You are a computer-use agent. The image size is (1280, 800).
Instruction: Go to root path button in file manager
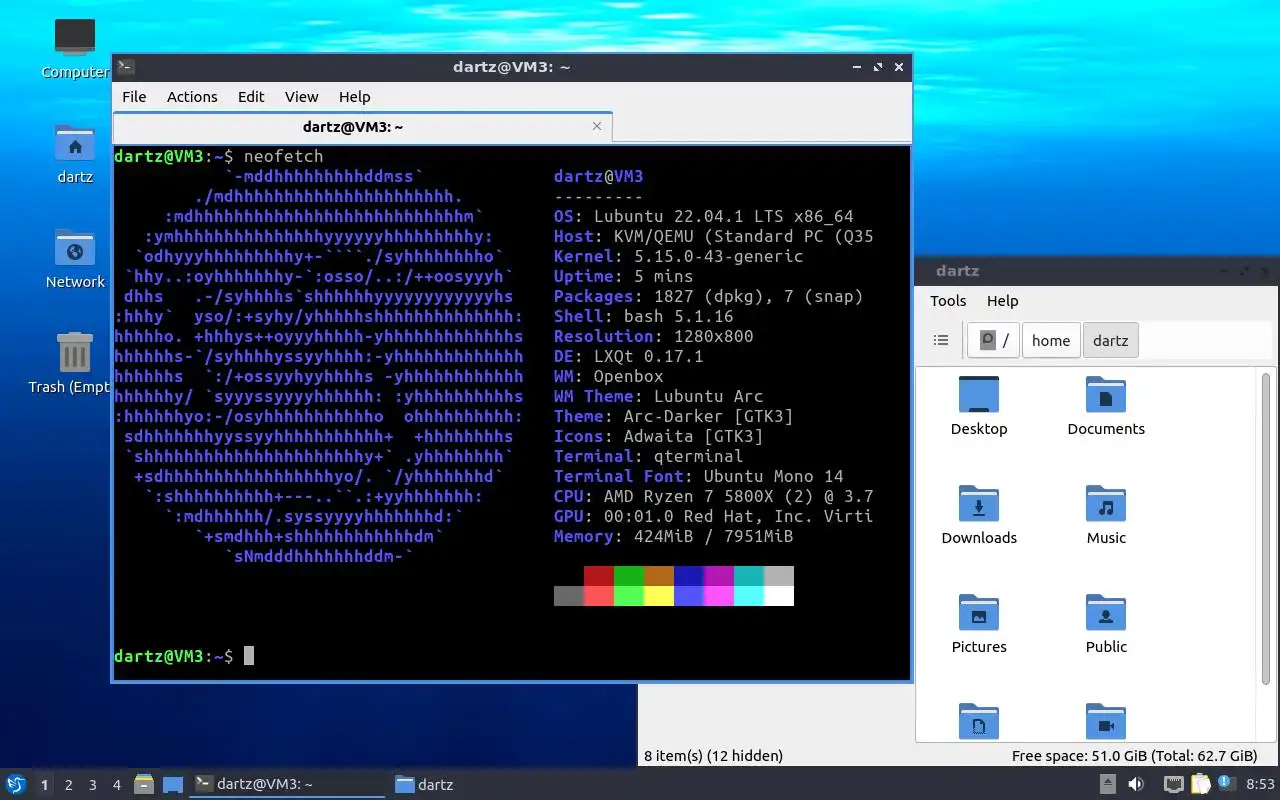(994, 340)
